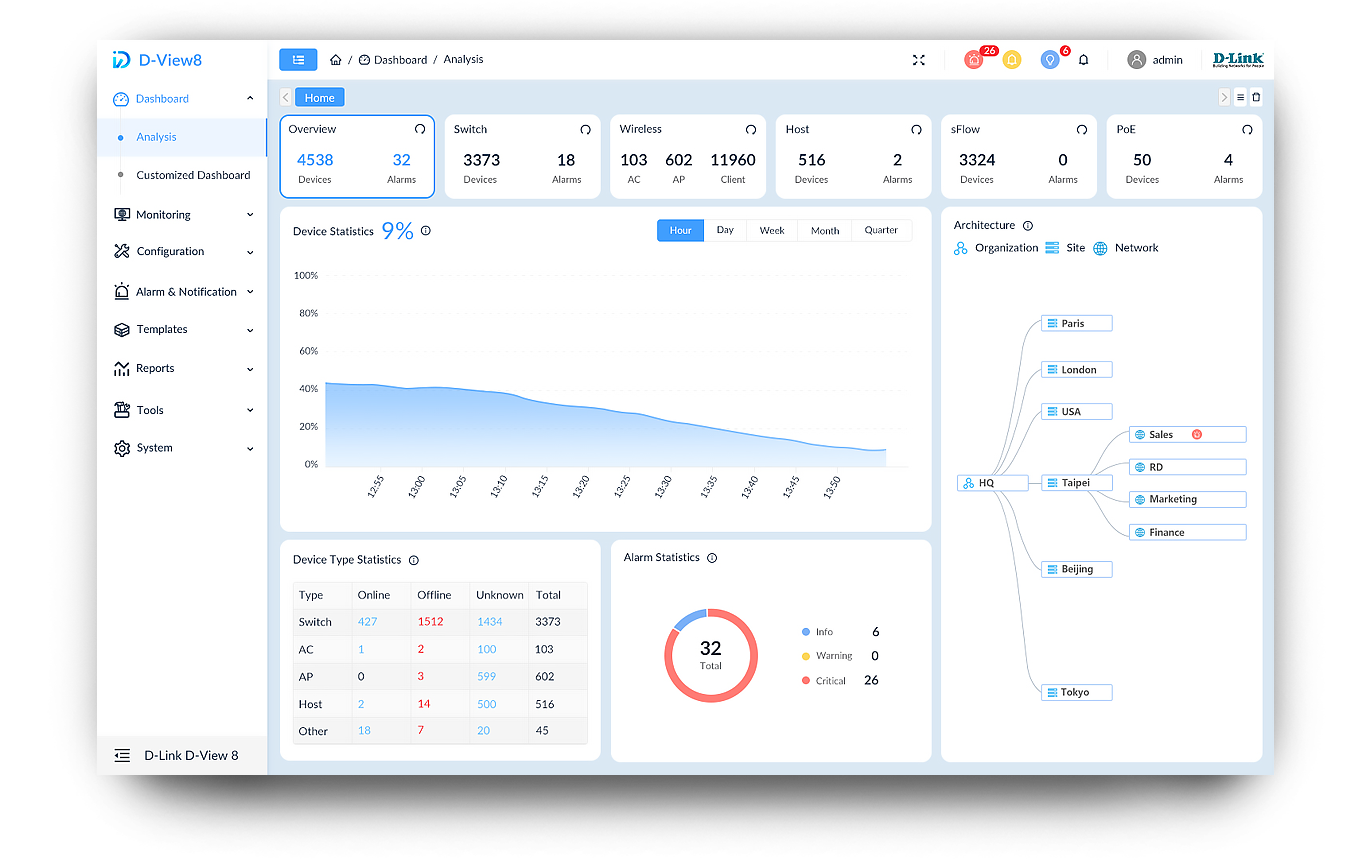
Task: Collapse the Dashboard sidebar section
Action: tap(250, 99)
